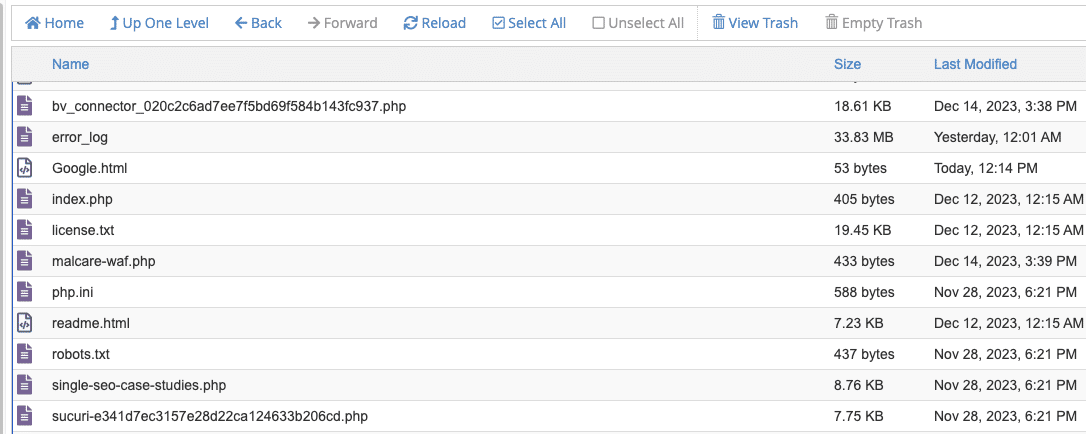Click the Back arrow button
1086x434 pixels.
point(258,23)
